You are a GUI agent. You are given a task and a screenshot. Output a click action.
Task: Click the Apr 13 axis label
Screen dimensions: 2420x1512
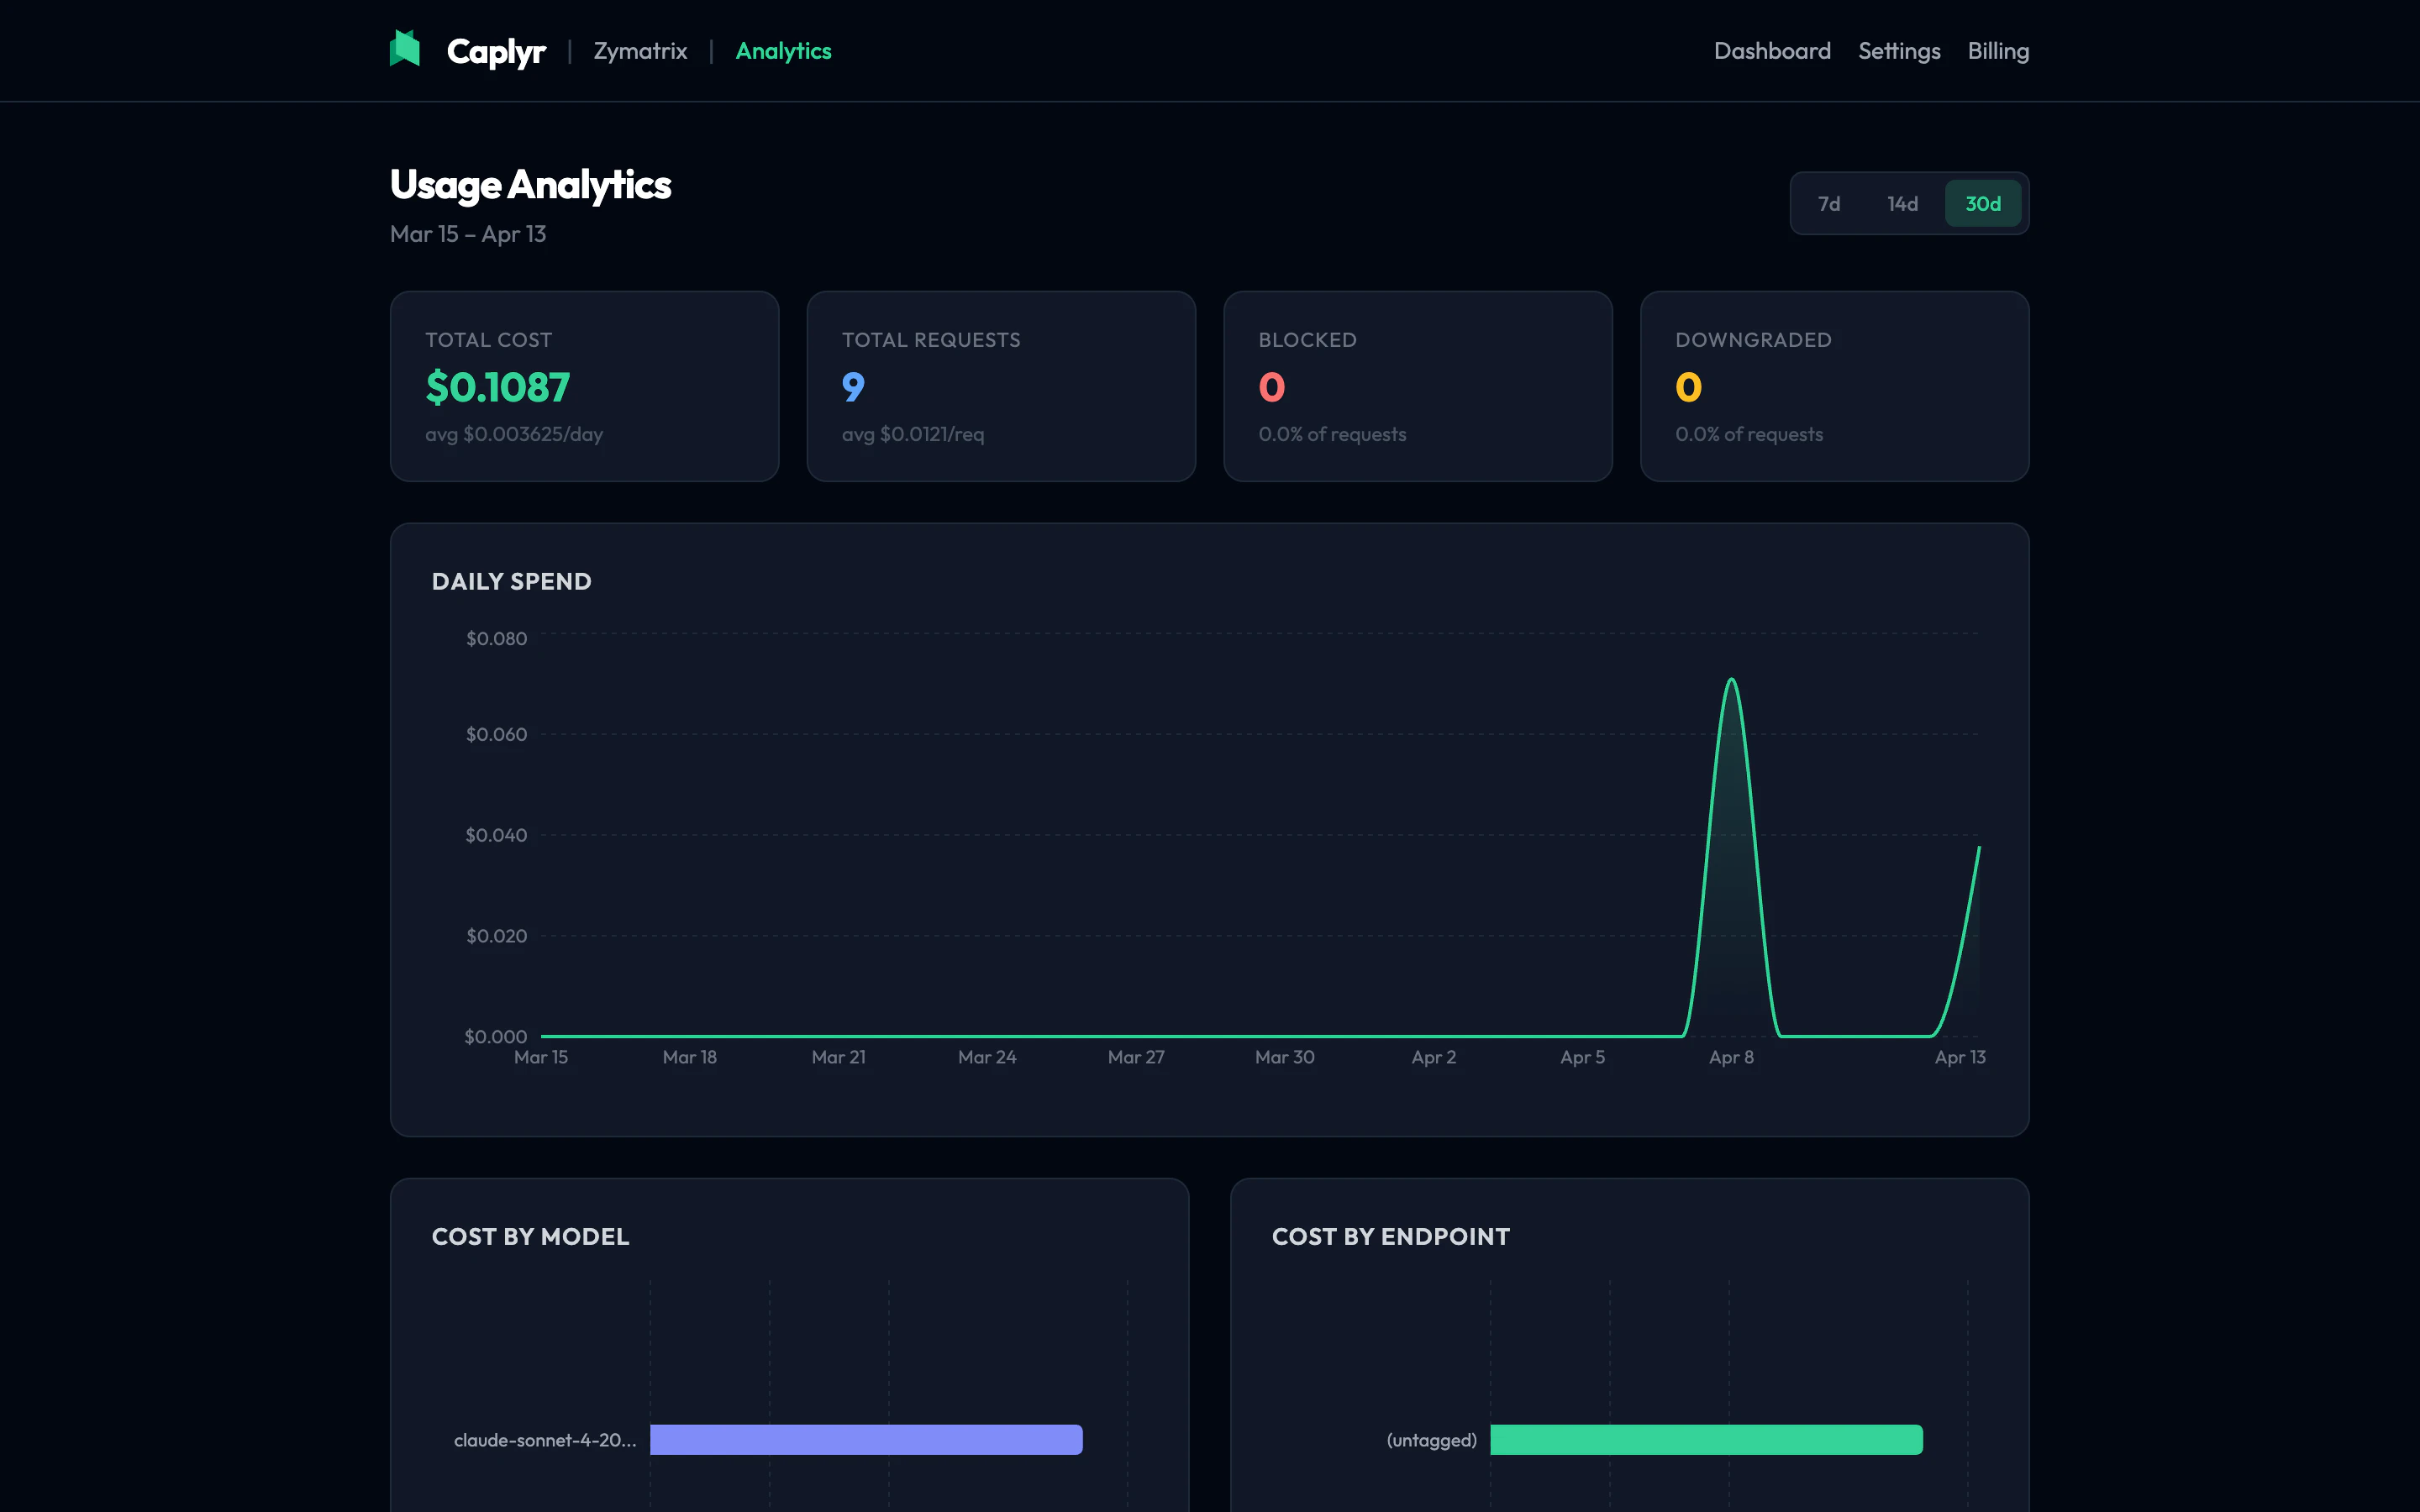[x=1960, y=1056]
